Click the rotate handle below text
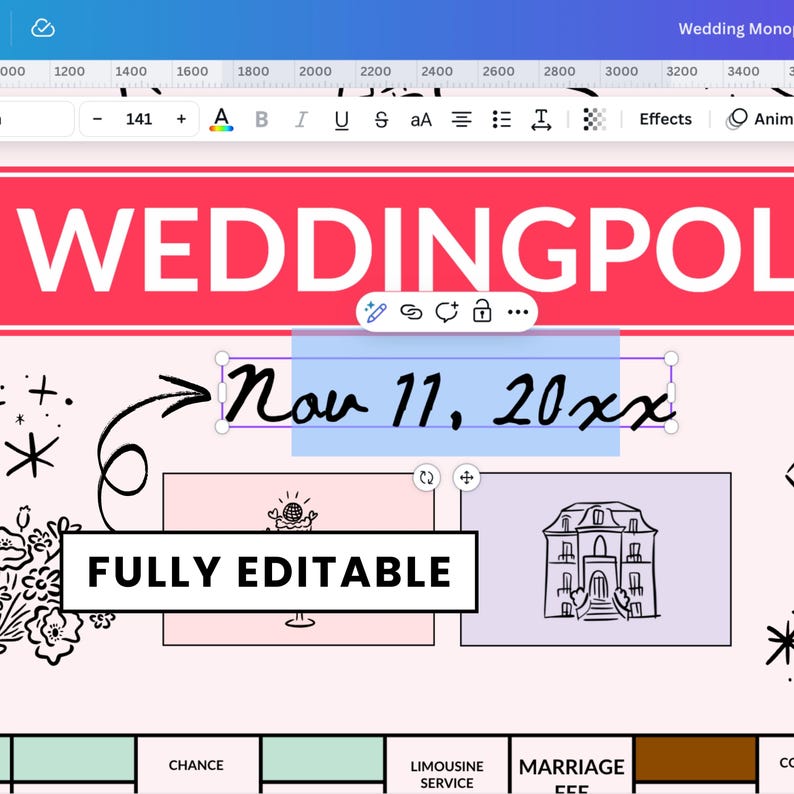This screenshot has width=794, height=794. 426,478
